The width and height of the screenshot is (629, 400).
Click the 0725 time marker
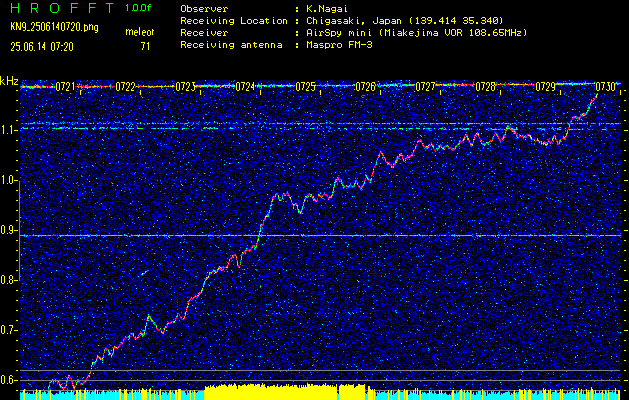pyautogui.click(x=305, y=87)
